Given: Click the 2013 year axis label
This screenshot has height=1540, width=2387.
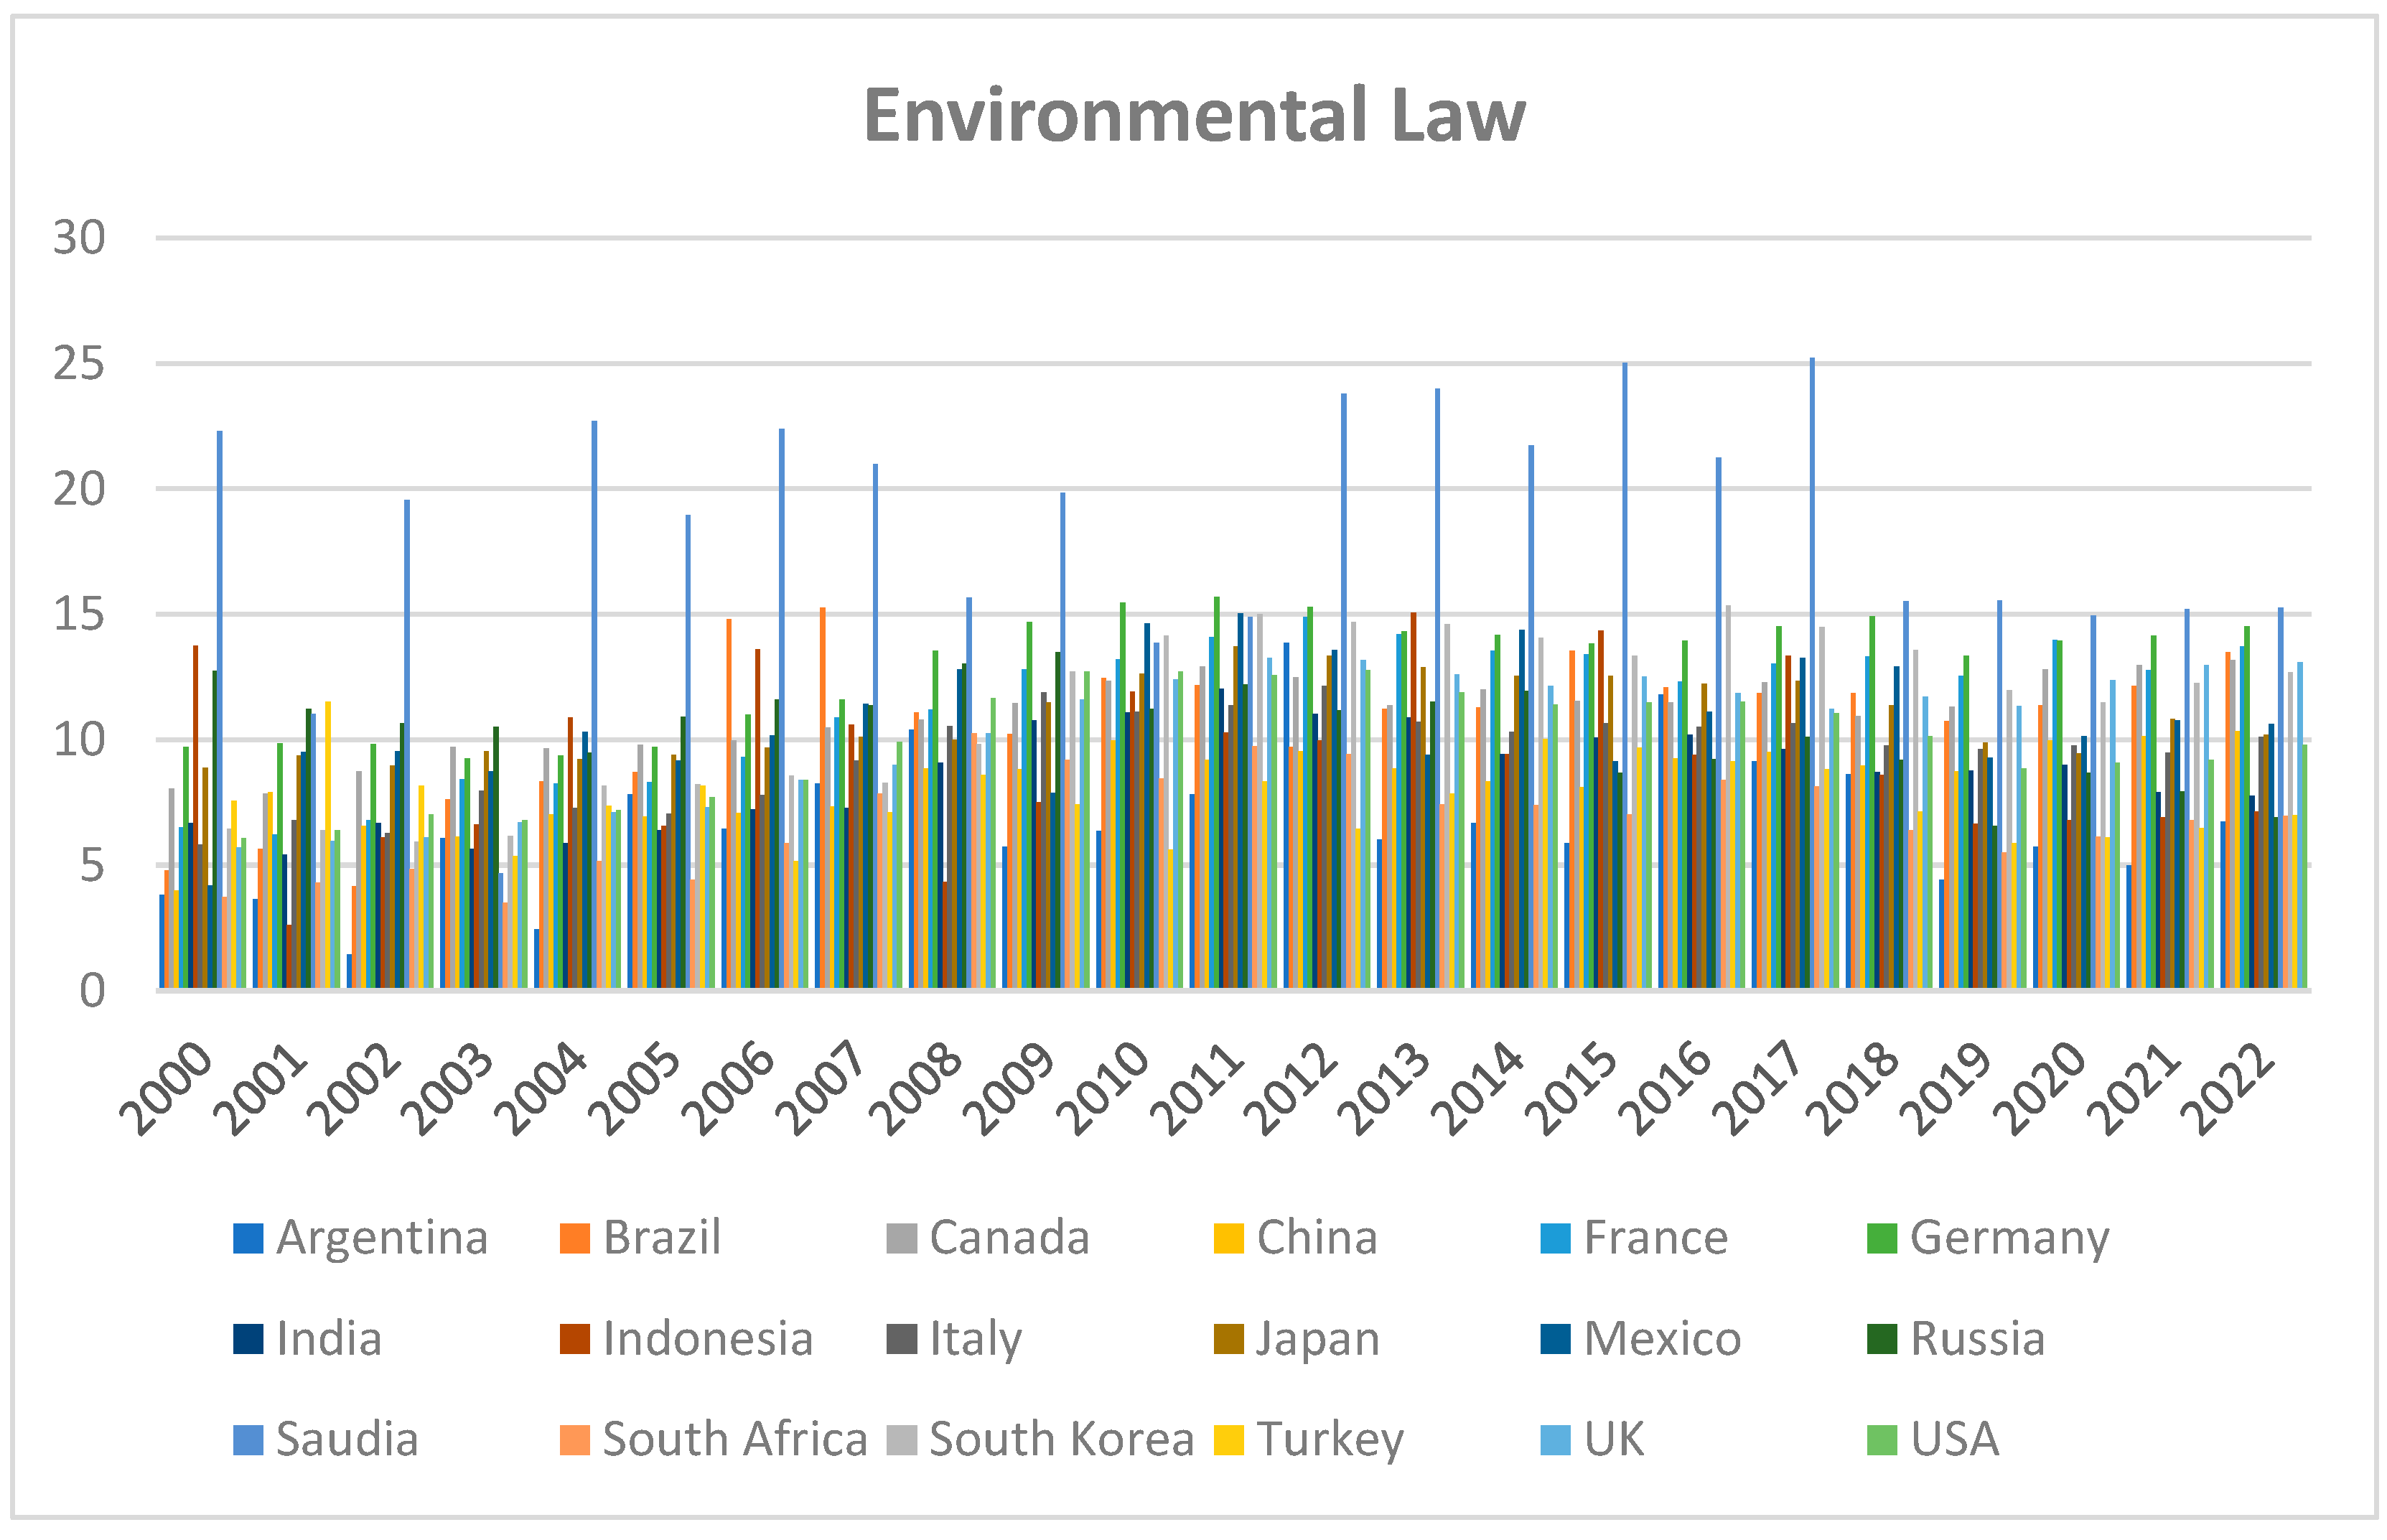Looking at the screenshot, I should 1385,1088.
